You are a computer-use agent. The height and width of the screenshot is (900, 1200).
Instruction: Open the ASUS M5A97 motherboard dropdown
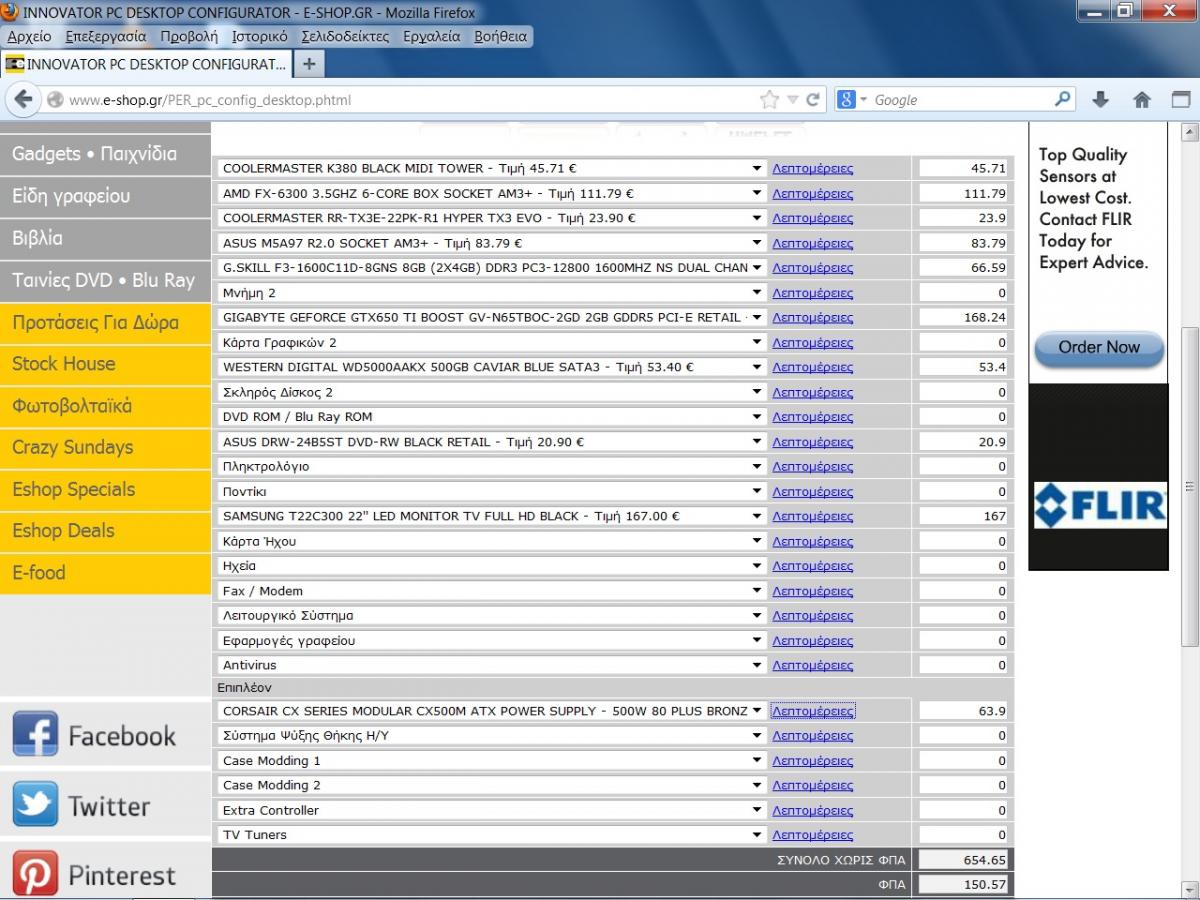pos(492,243)
